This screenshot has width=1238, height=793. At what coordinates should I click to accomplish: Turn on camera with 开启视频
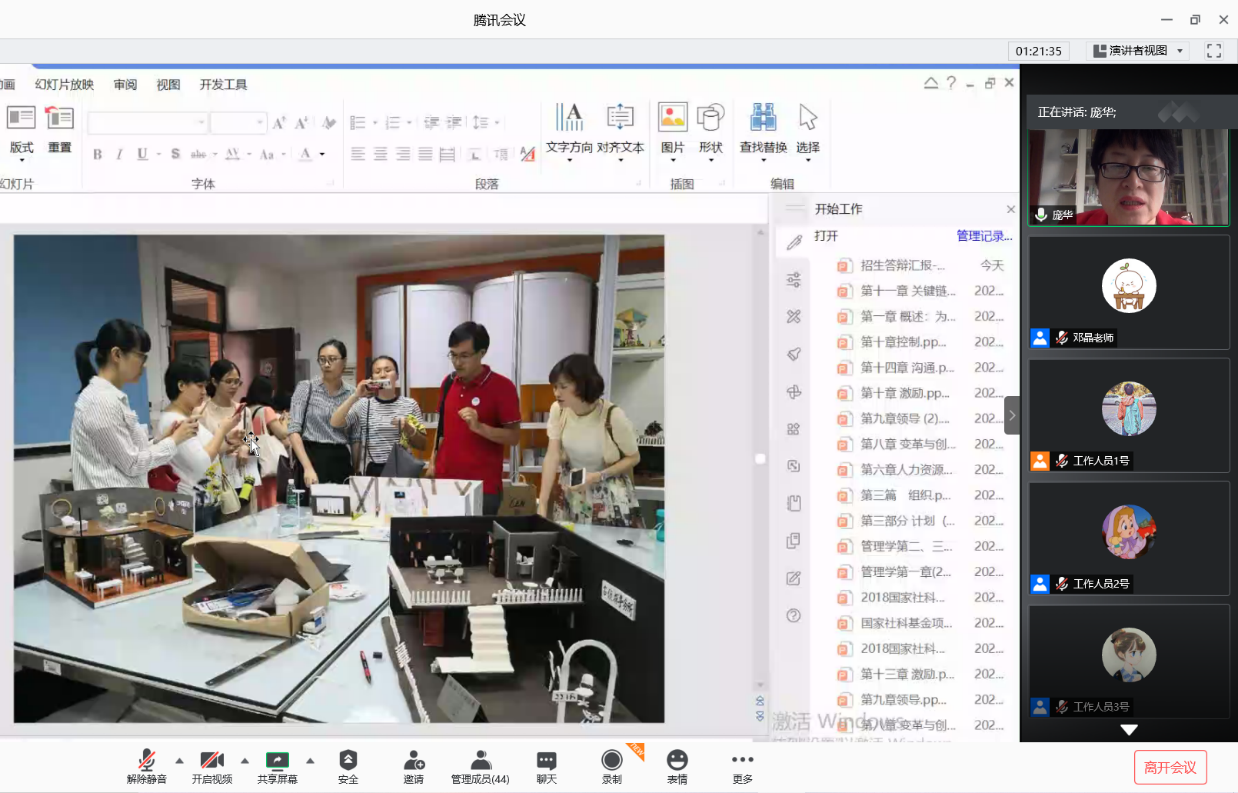click(212, 761)
